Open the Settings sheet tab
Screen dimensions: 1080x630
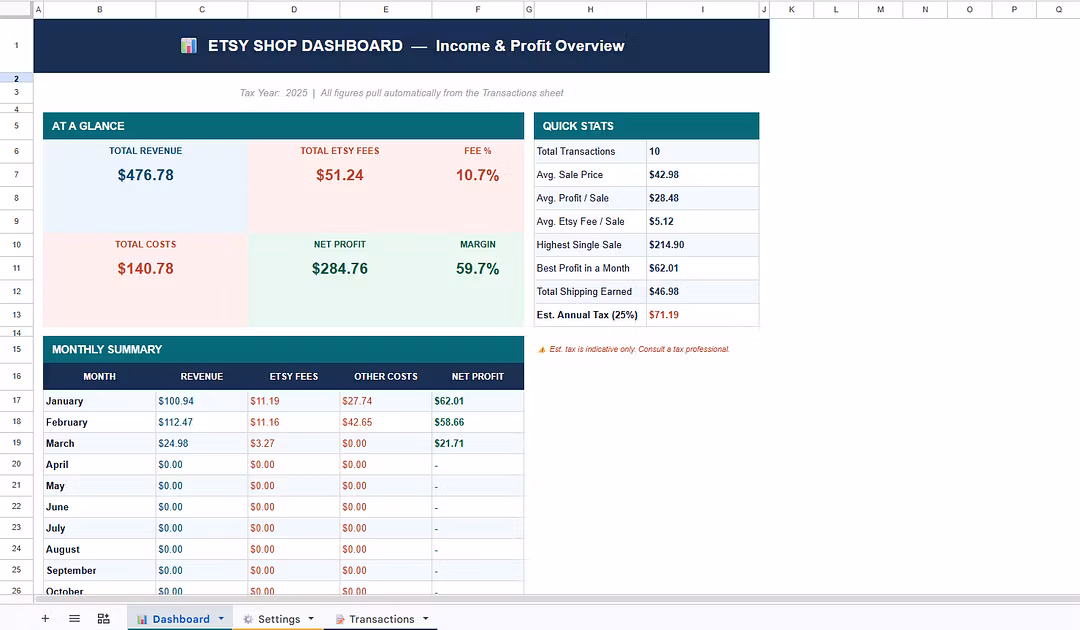279,619
